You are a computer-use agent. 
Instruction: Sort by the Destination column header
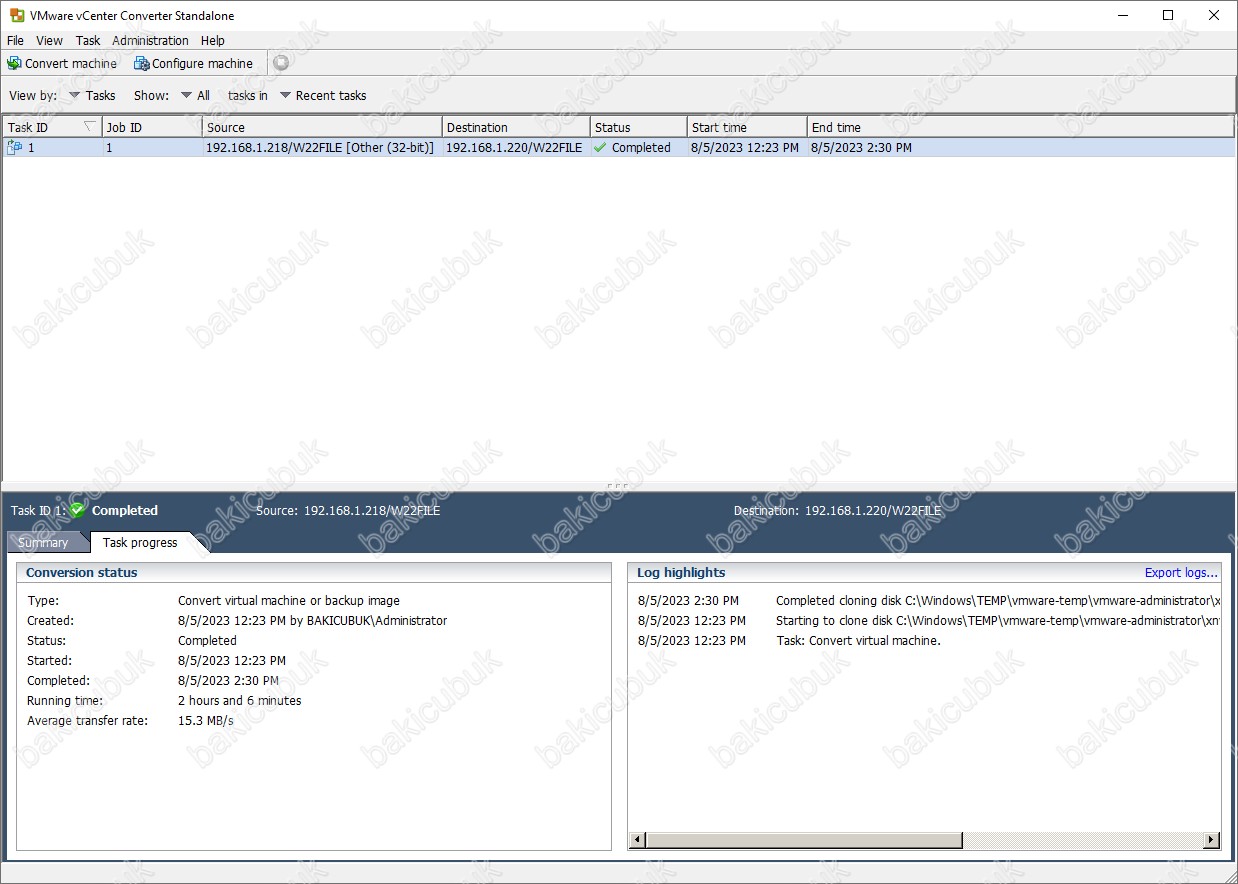[516, 127]
